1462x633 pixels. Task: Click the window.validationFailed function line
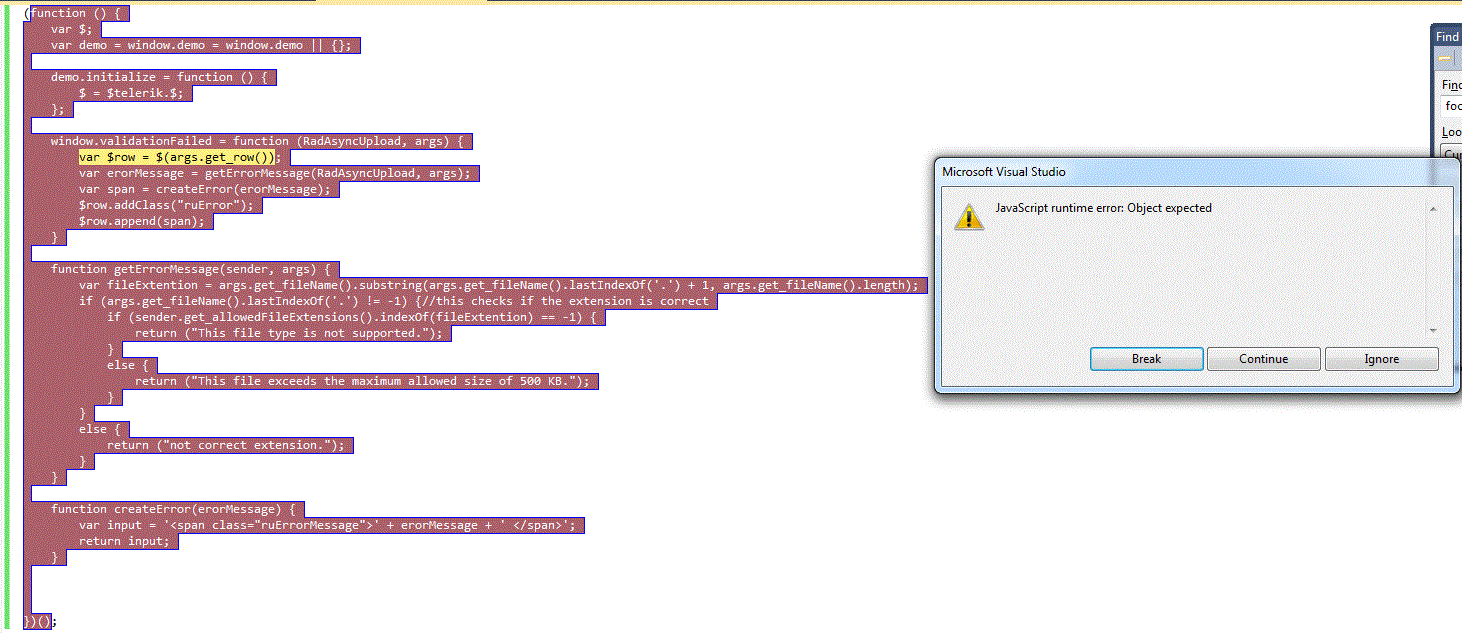[256, 141]
